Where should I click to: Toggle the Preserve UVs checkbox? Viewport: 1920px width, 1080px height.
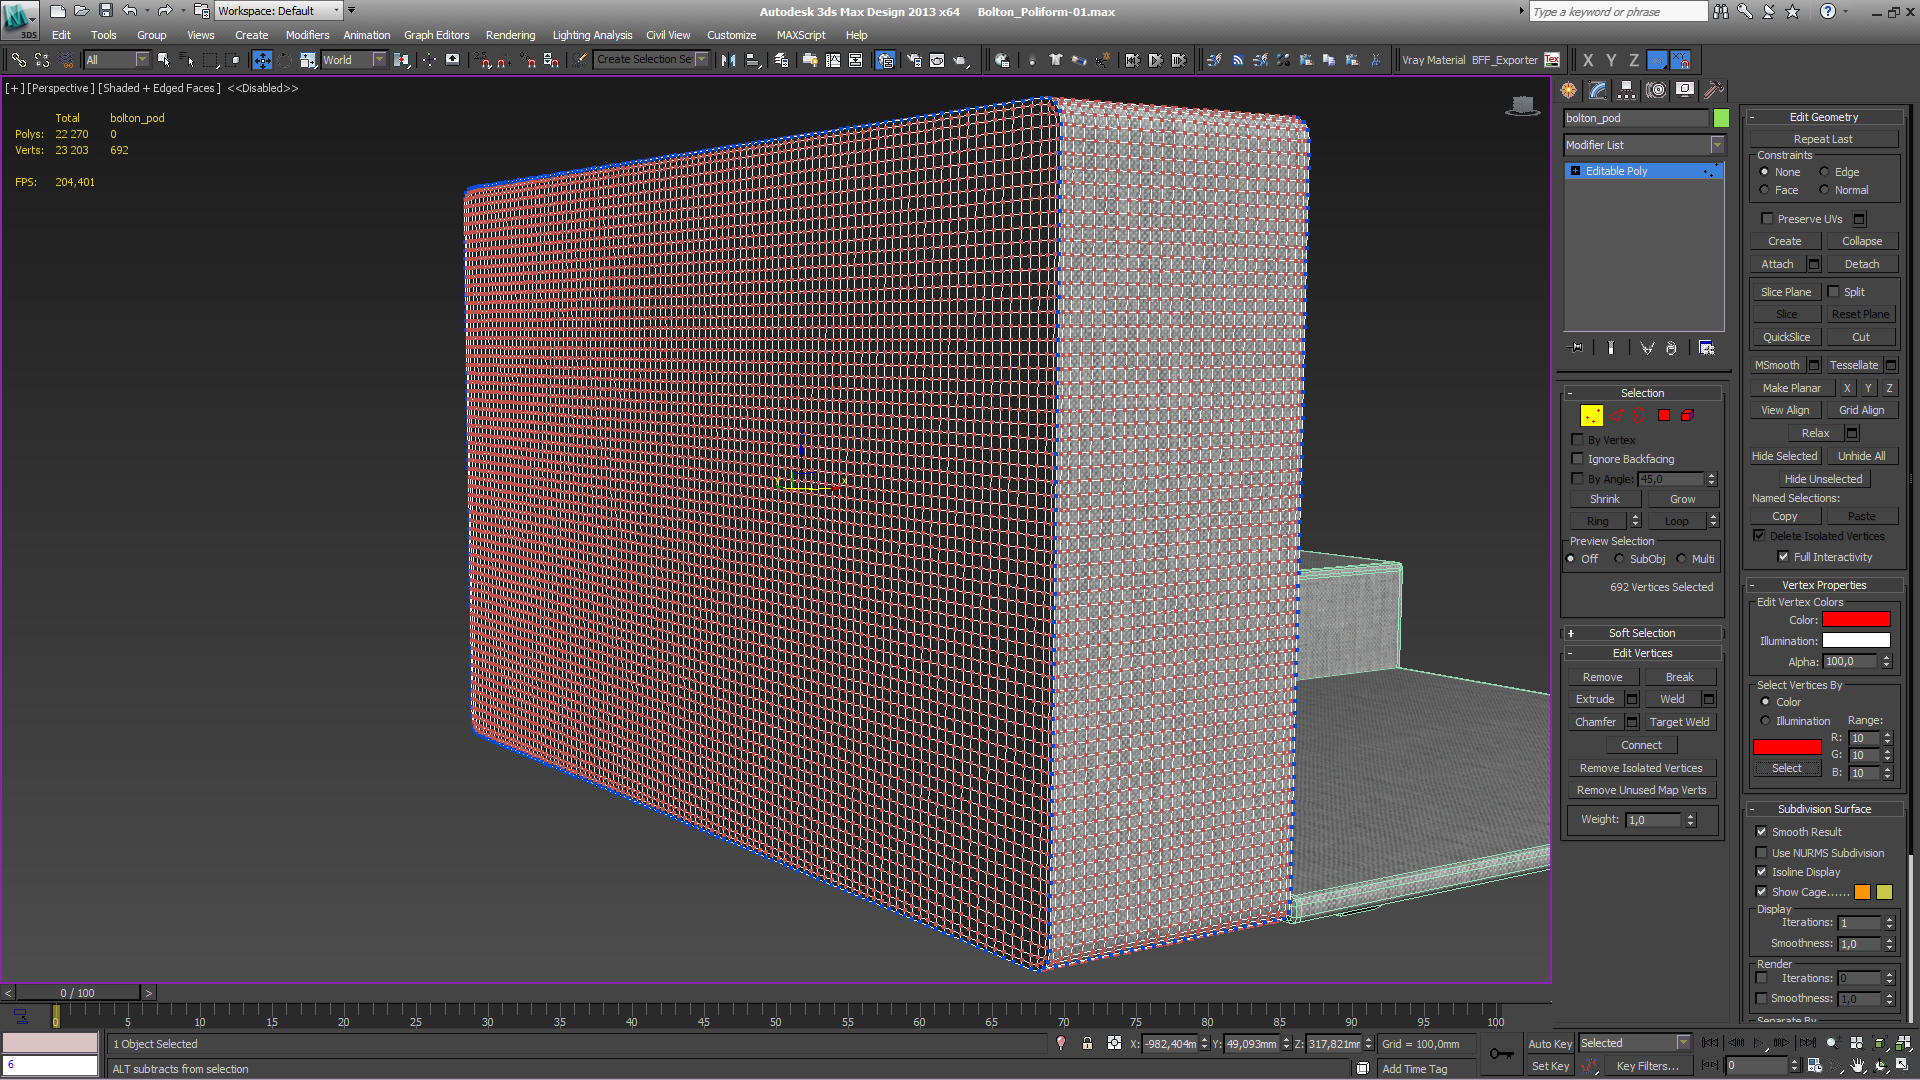(1766, 218)
